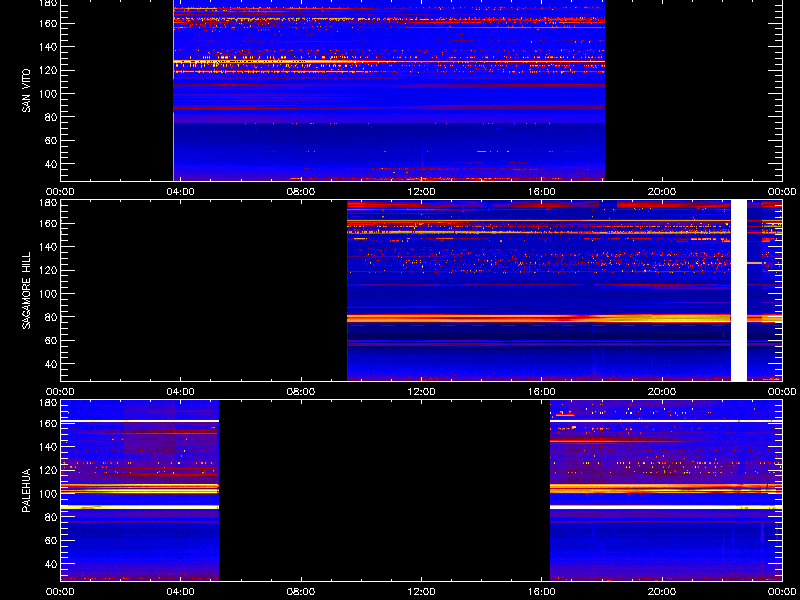
Task: Click the SAN VITO station axis label
Action: click(27, 91)
